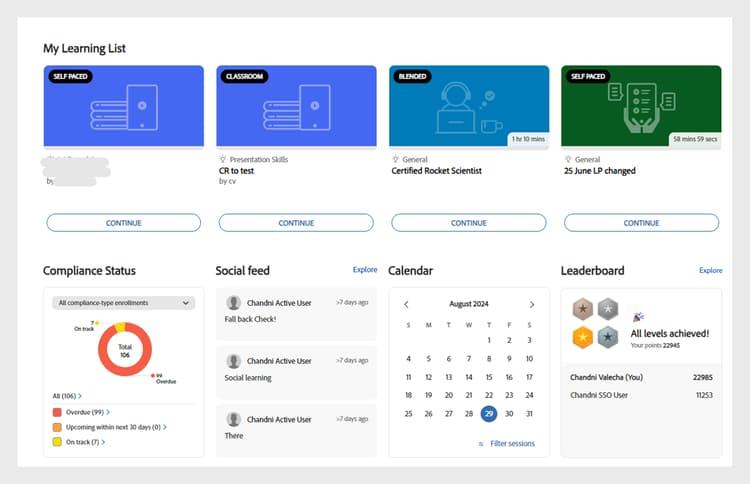Expand Upcoming within next 30 days list

pos(110,427)
